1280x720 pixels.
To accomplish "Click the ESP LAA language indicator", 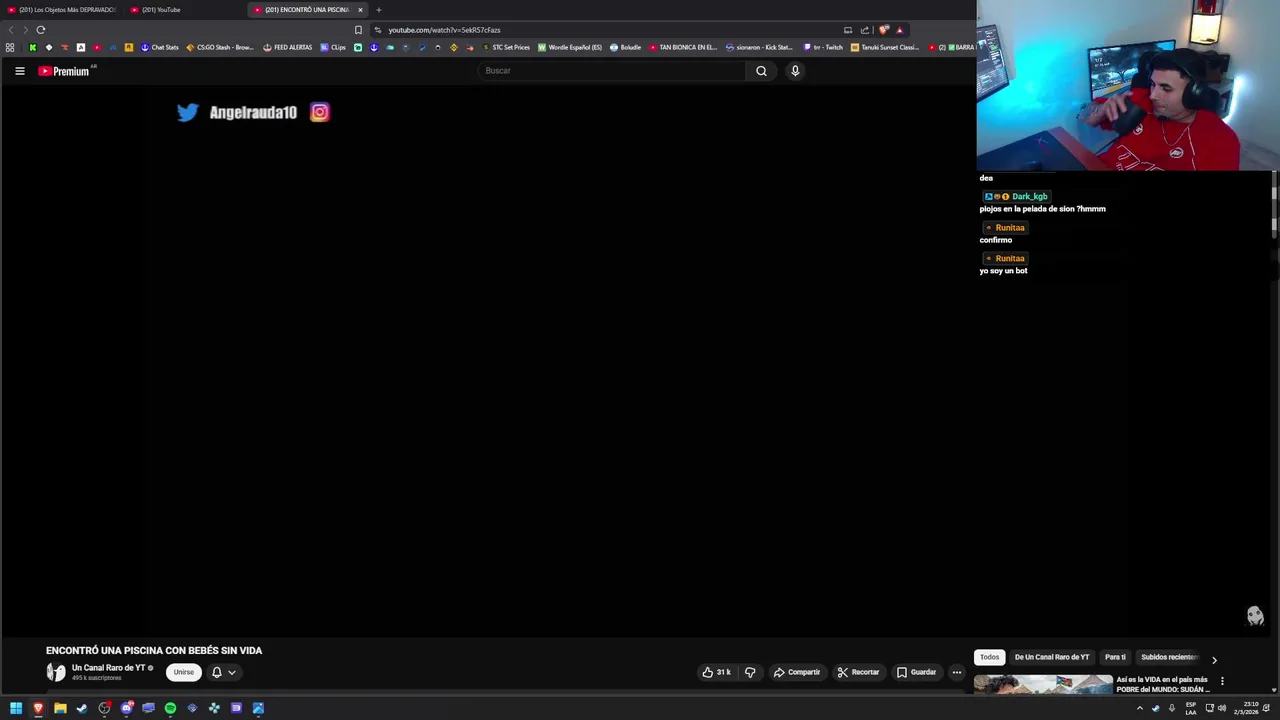I will pos(1191,708).
